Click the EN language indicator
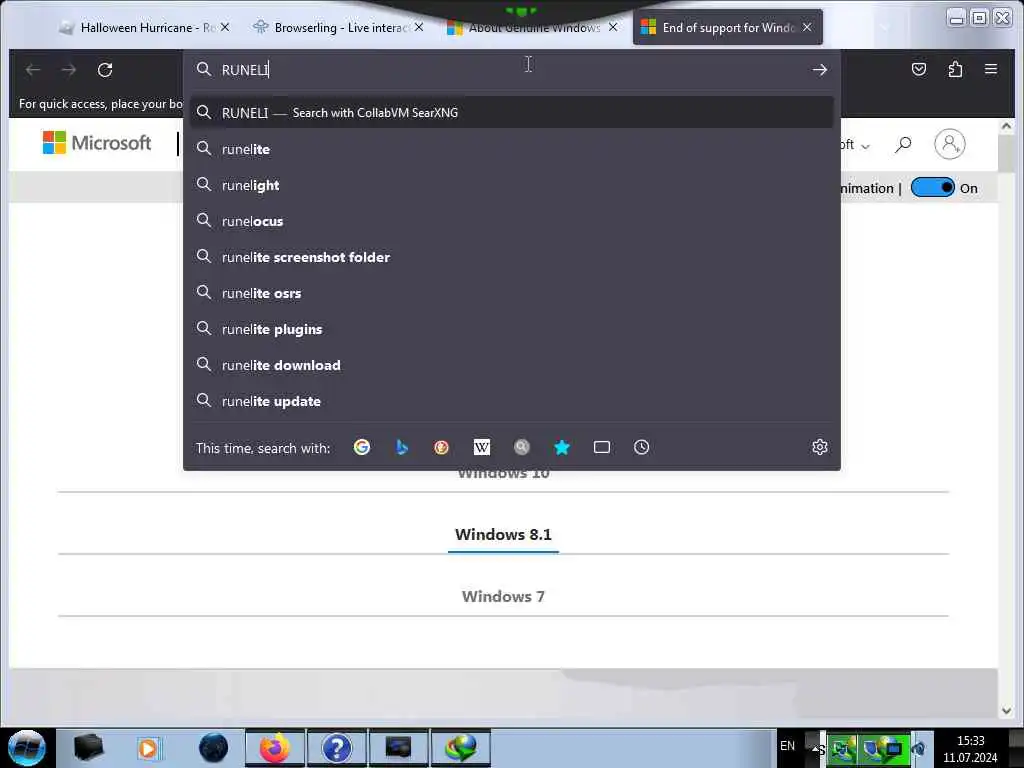This screenshot has width=1024, height=768. click(788, 746)
